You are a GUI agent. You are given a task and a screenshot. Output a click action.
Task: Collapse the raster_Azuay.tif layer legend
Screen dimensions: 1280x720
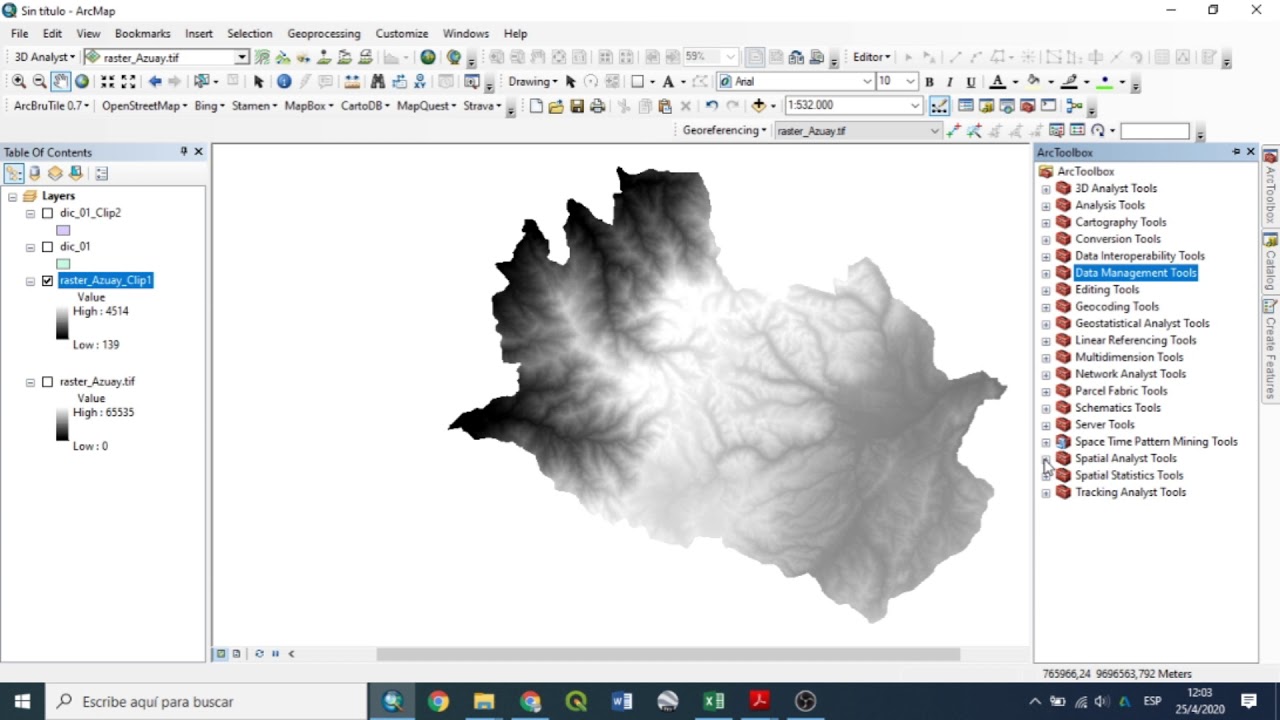pyautogui.click(x=30, y=382)
